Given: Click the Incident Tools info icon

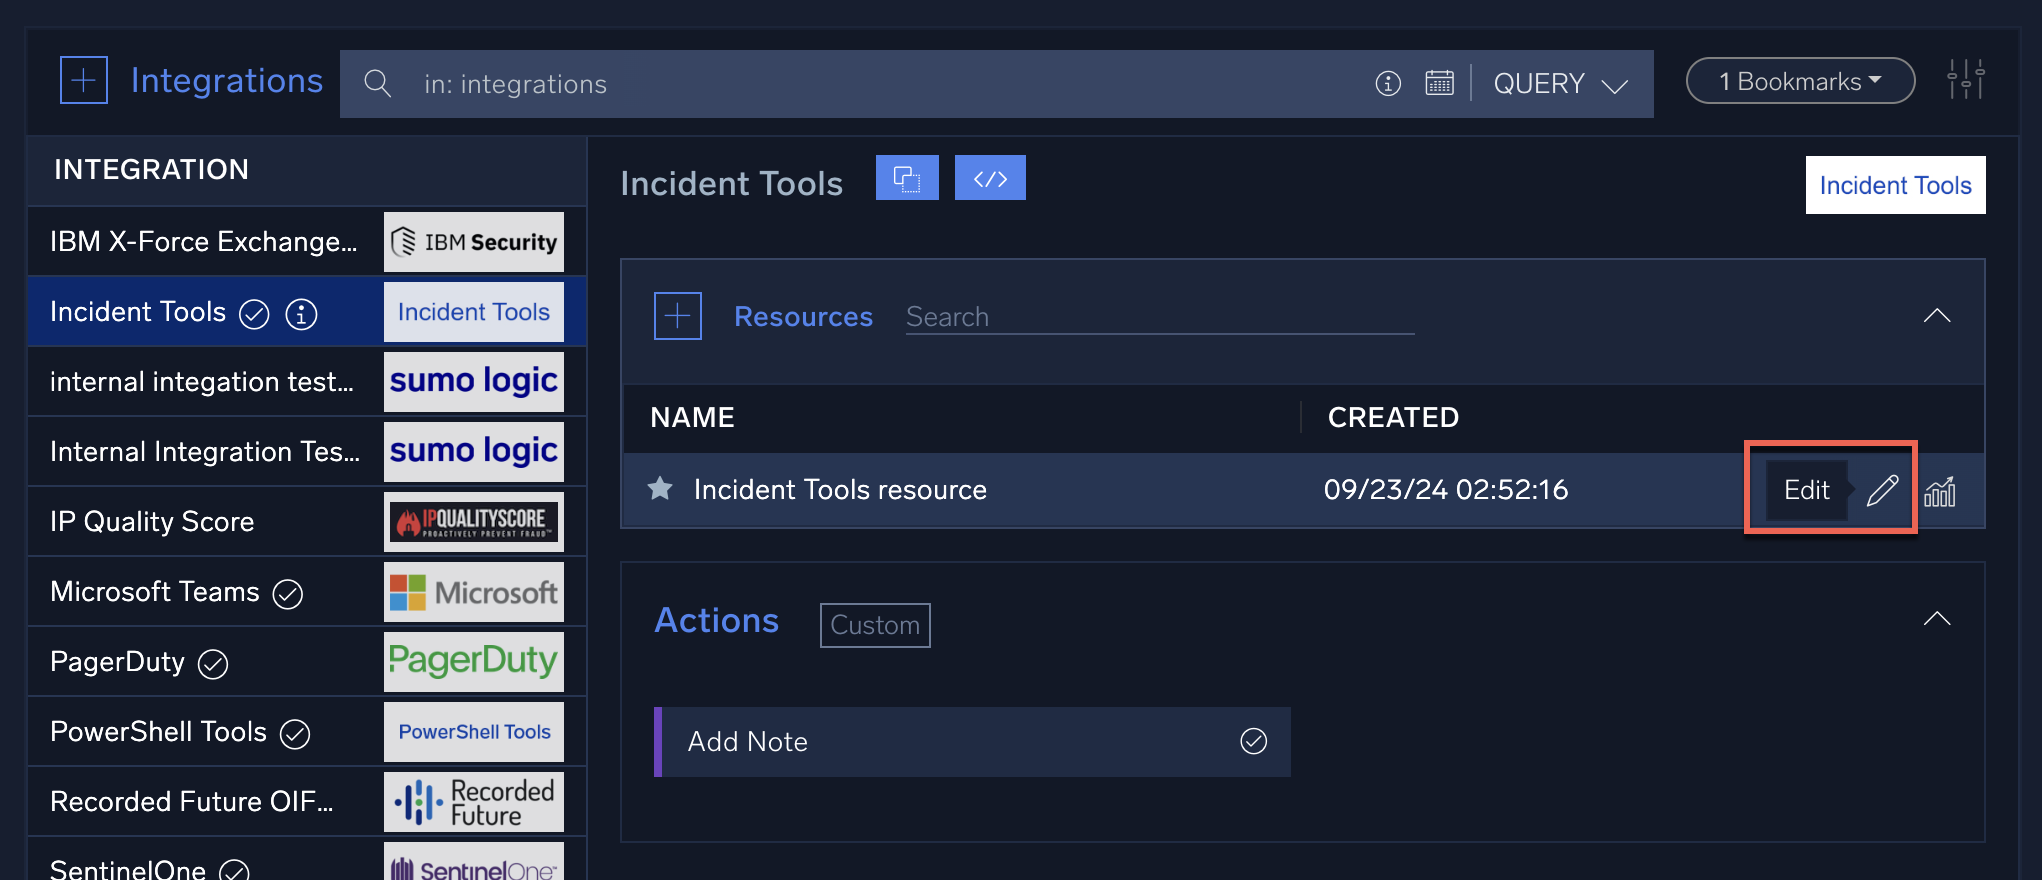Looking at the screenshot, I should point(301,314).
